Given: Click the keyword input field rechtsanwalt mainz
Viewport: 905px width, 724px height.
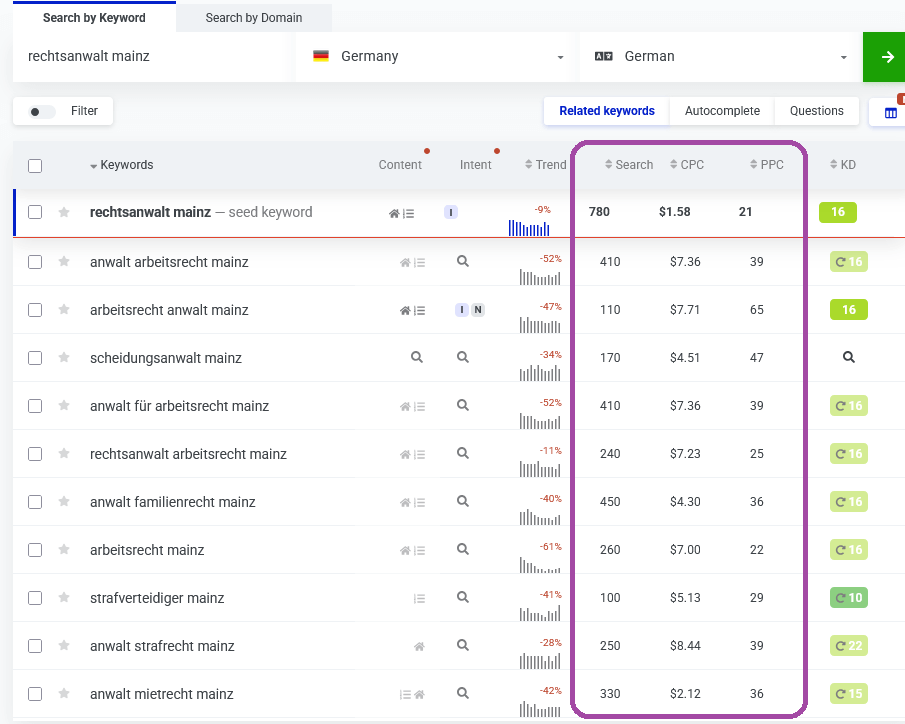Looking at the screenshot, I should pos(149,57).
